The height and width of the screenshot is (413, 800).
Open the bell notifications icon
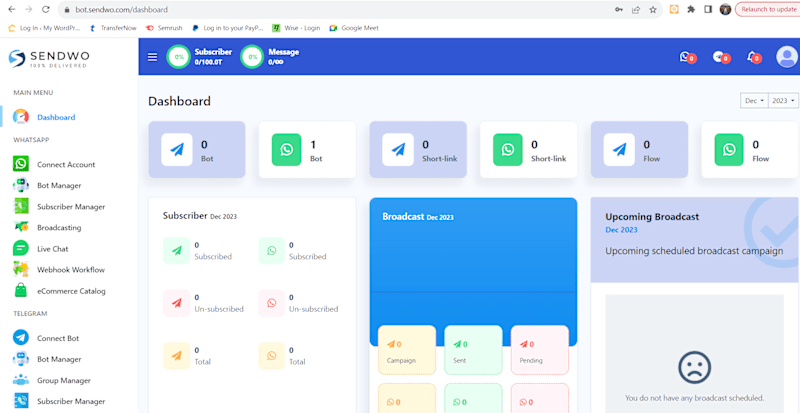(754, 57)
